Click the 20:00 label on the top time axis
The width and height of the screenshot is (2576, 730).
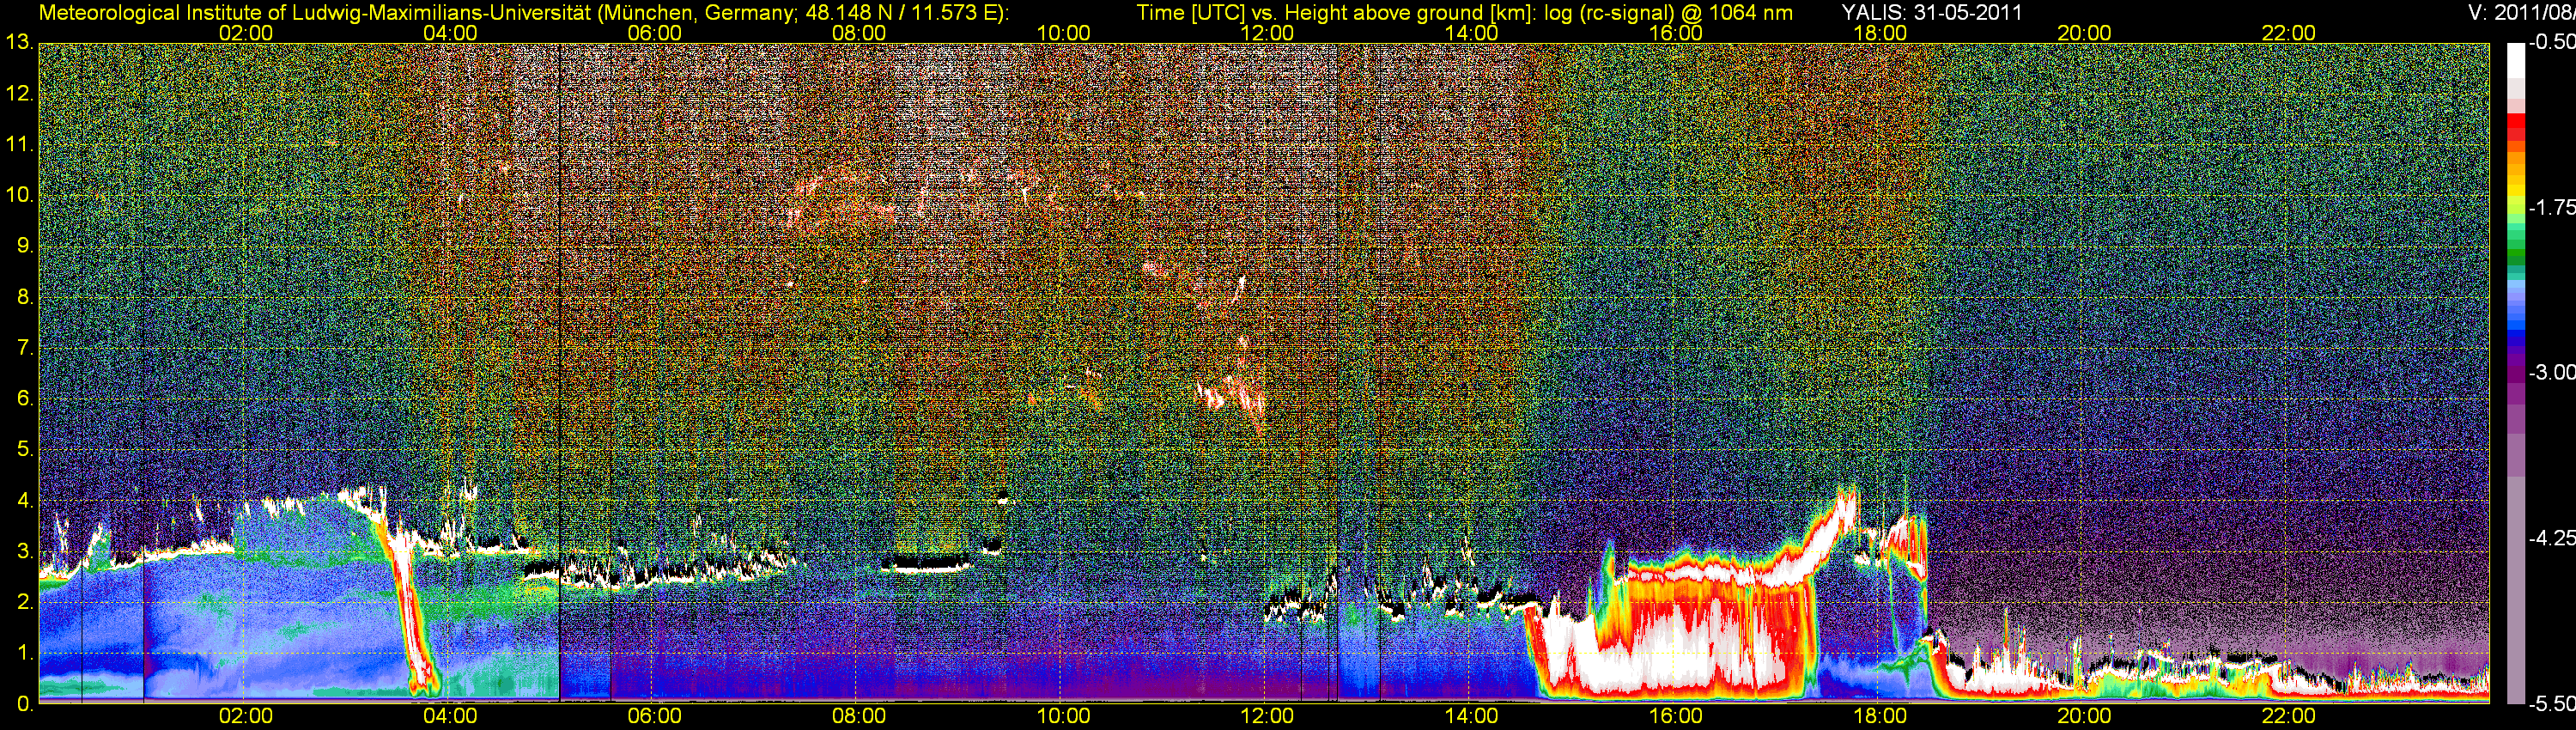click(x=2084, y=33)
